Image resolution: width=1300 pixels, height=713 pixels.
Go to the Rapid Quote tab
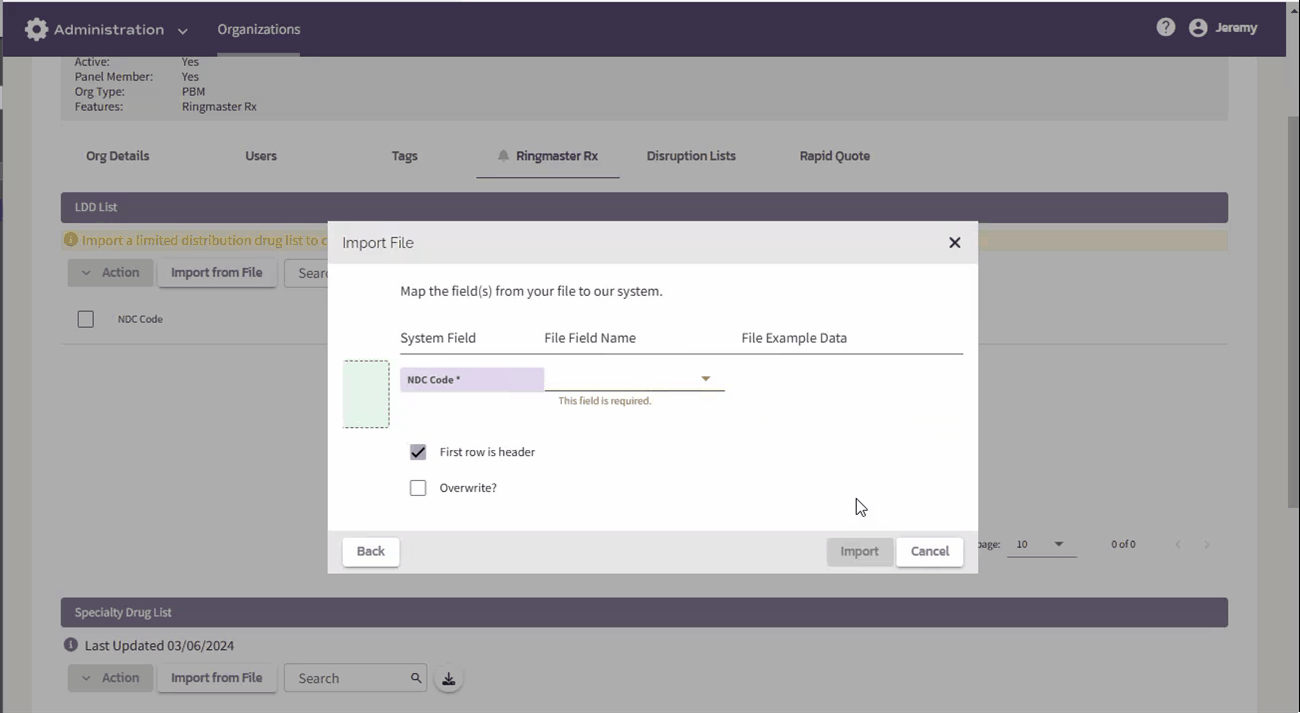[835, 156]
